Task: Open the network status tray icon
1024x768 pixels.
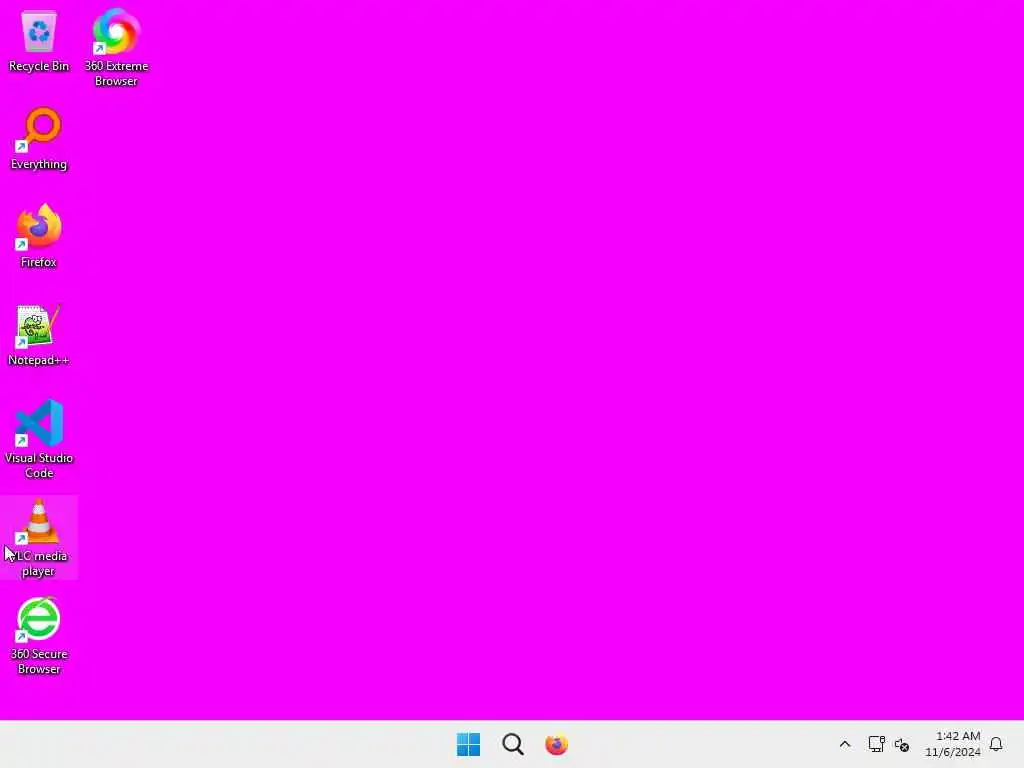Action: click(876, 744)
